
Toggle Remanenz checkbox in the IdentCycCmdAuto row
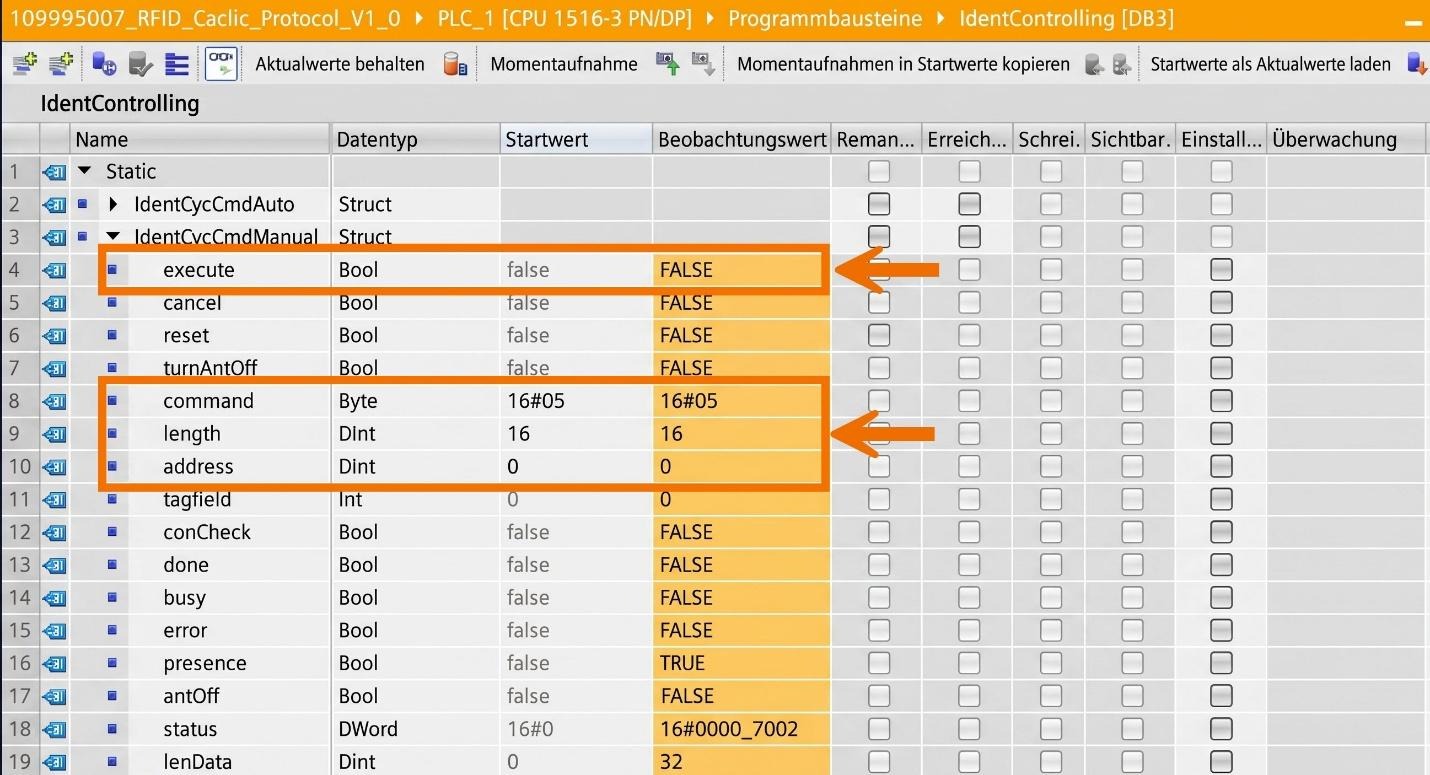click(x=878, y=204)
